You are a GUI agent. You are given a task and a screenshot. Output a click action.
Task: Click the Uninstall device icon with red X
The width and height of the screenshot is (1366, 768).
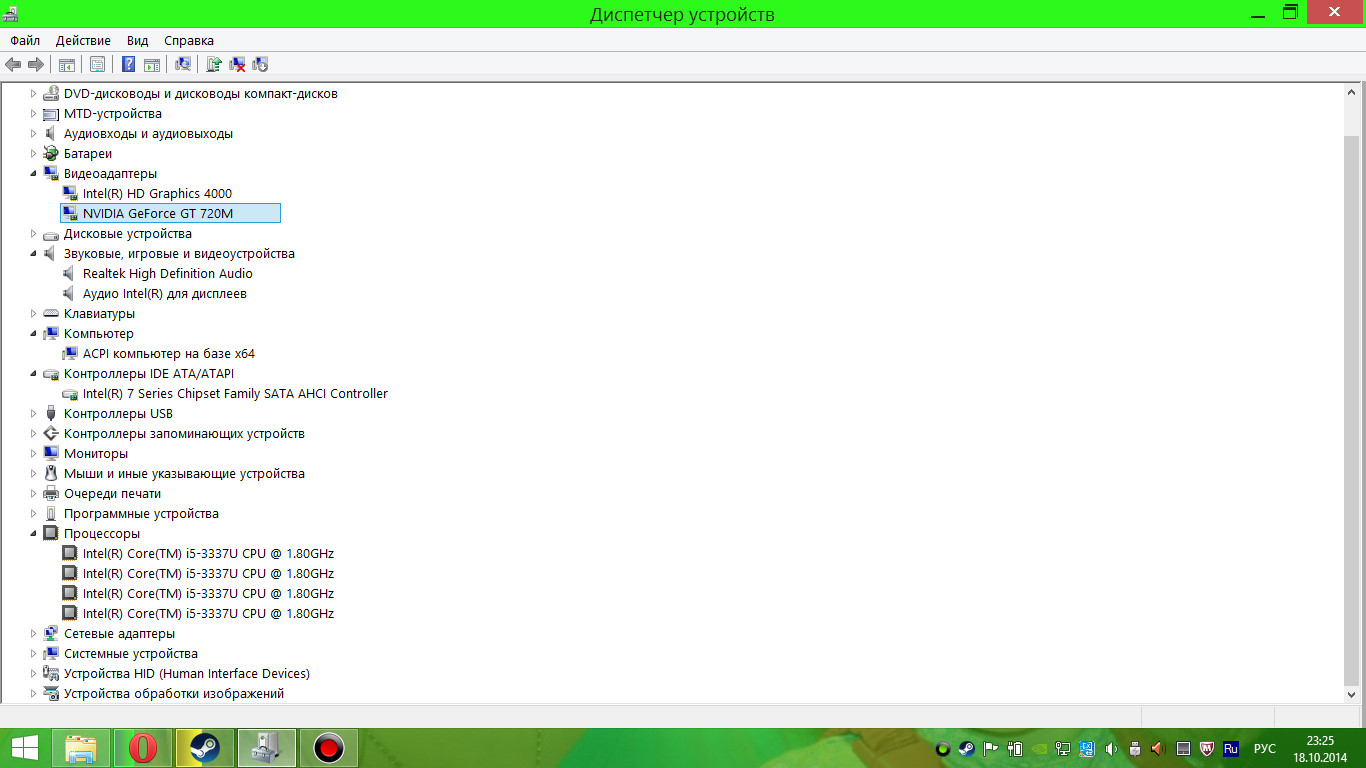pos(237,65)
